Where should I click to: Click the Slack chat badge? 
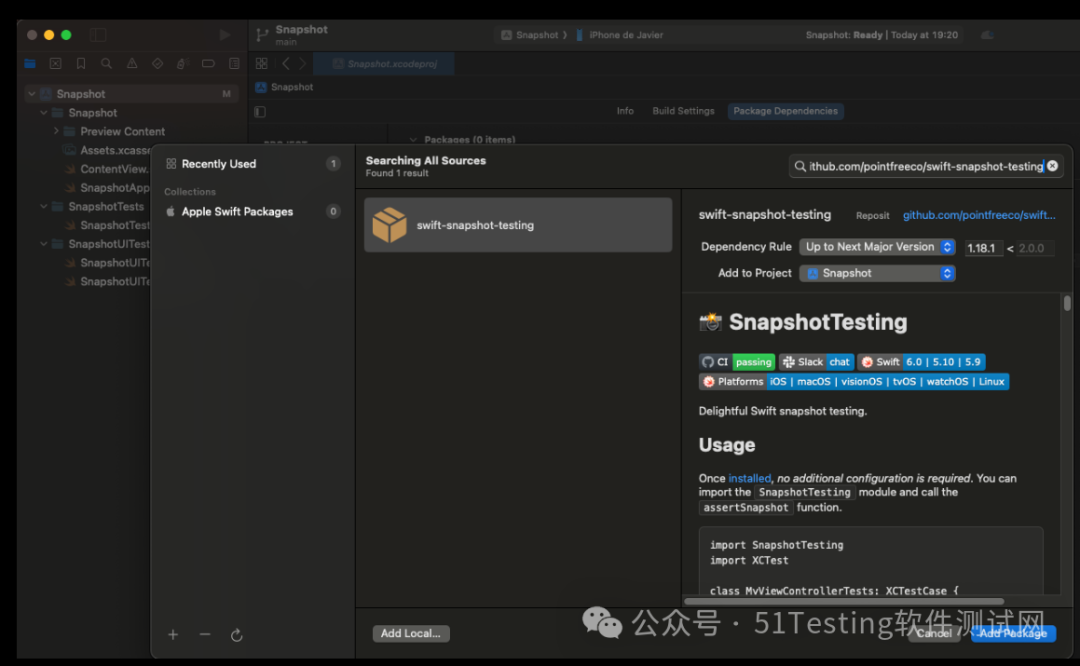817,362
